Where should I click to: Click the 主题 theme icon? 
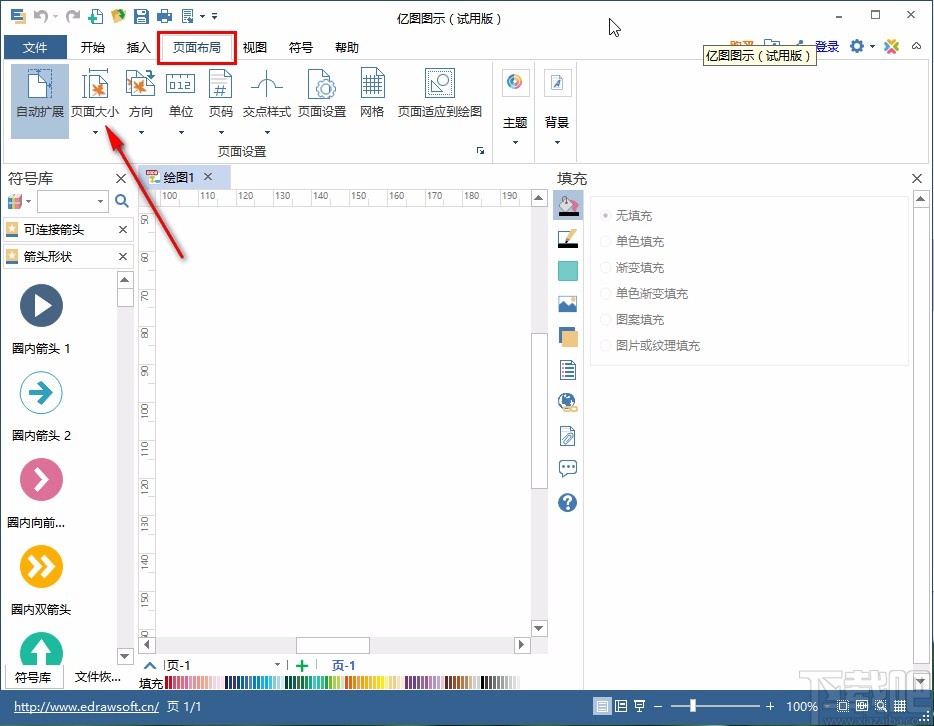coord(515,82)
